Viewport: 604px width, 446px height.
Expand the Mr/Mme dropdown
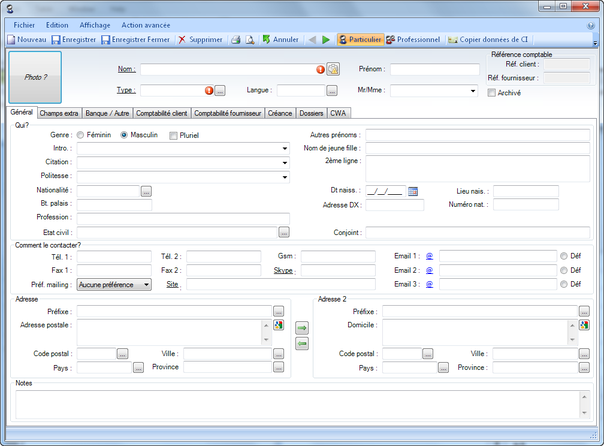[473, 90]
